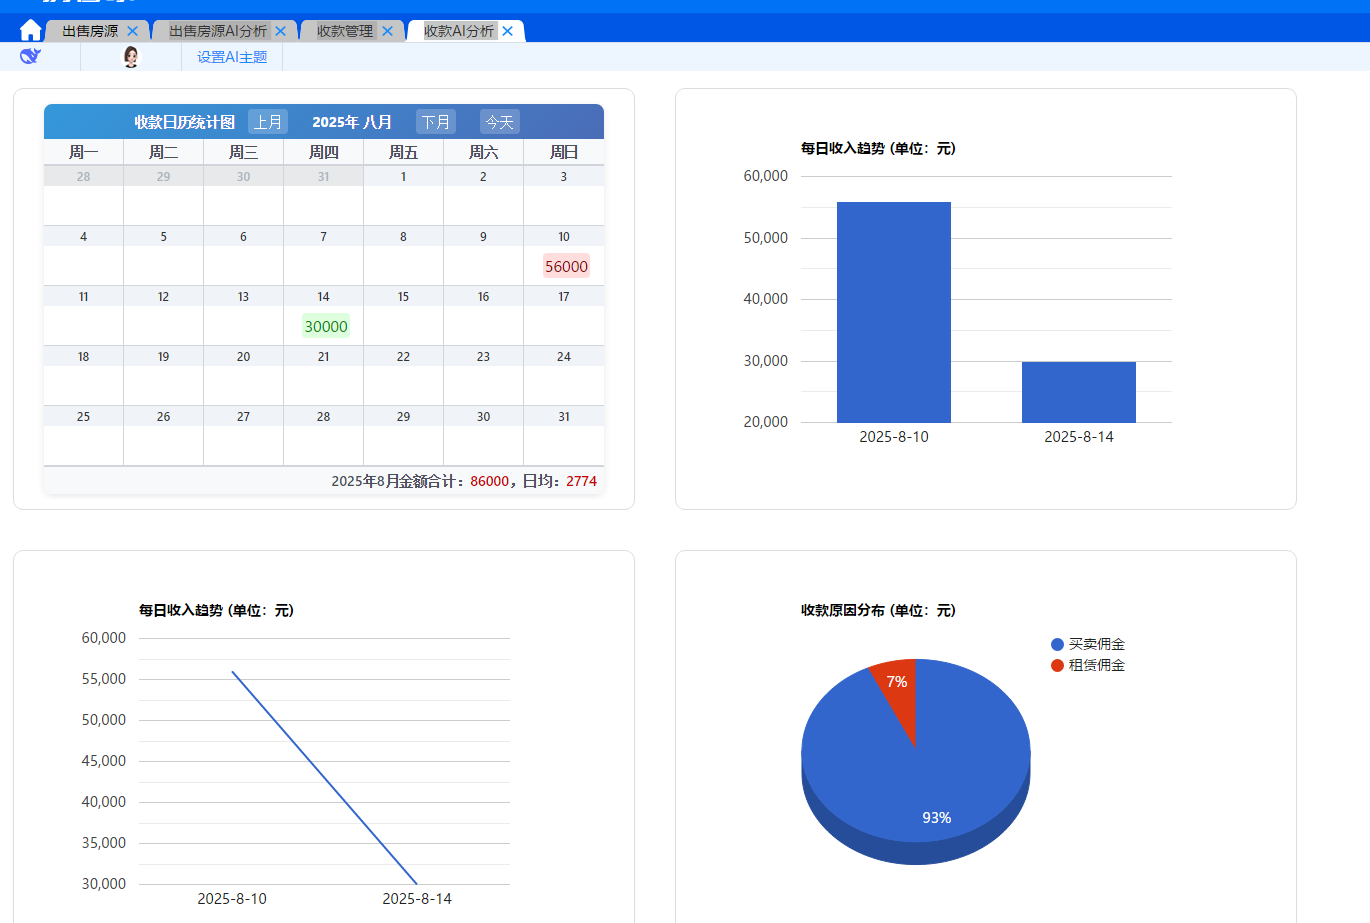
Task: Toggle the 买卖佣金 legend item
Action: point(1089,644)
